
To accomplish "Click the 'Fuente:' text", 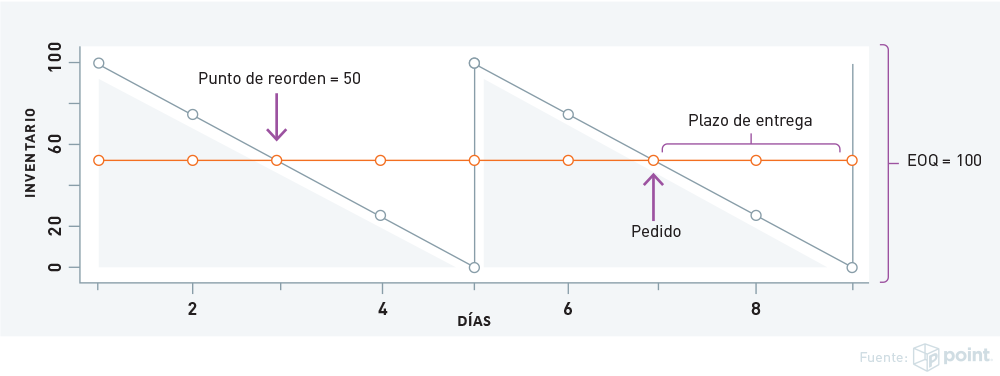I will (x=883, y=358).
